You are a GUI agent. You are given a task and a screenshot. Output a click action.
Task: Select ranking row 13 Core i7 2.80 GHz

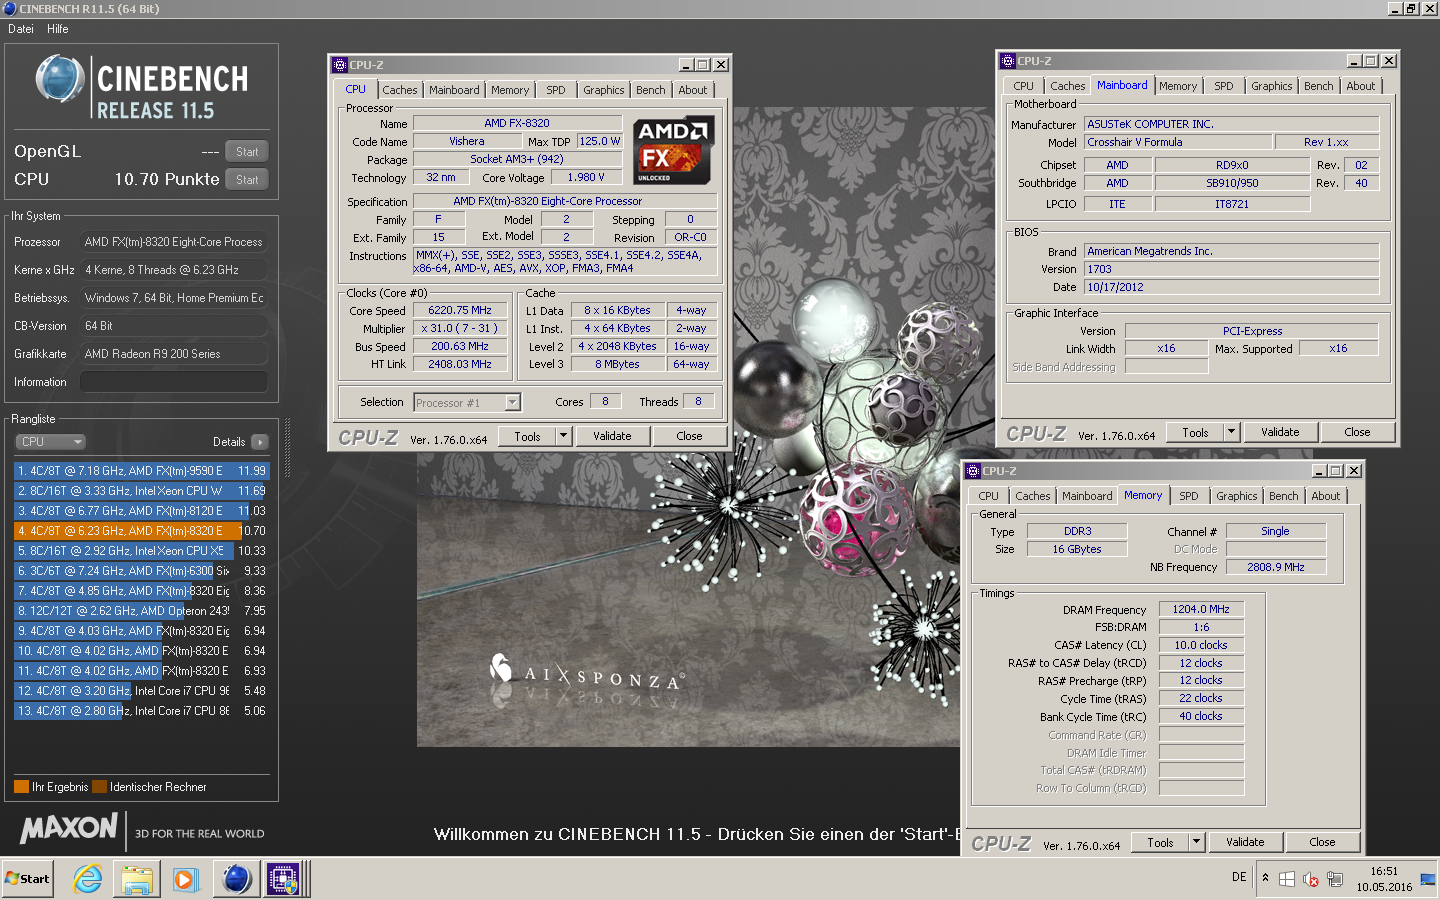(142, 711)
